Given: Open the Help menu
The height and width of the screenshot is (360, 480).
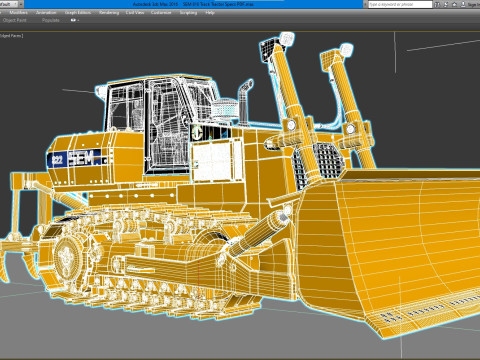Looking at the screenshot, I should 210,13.
